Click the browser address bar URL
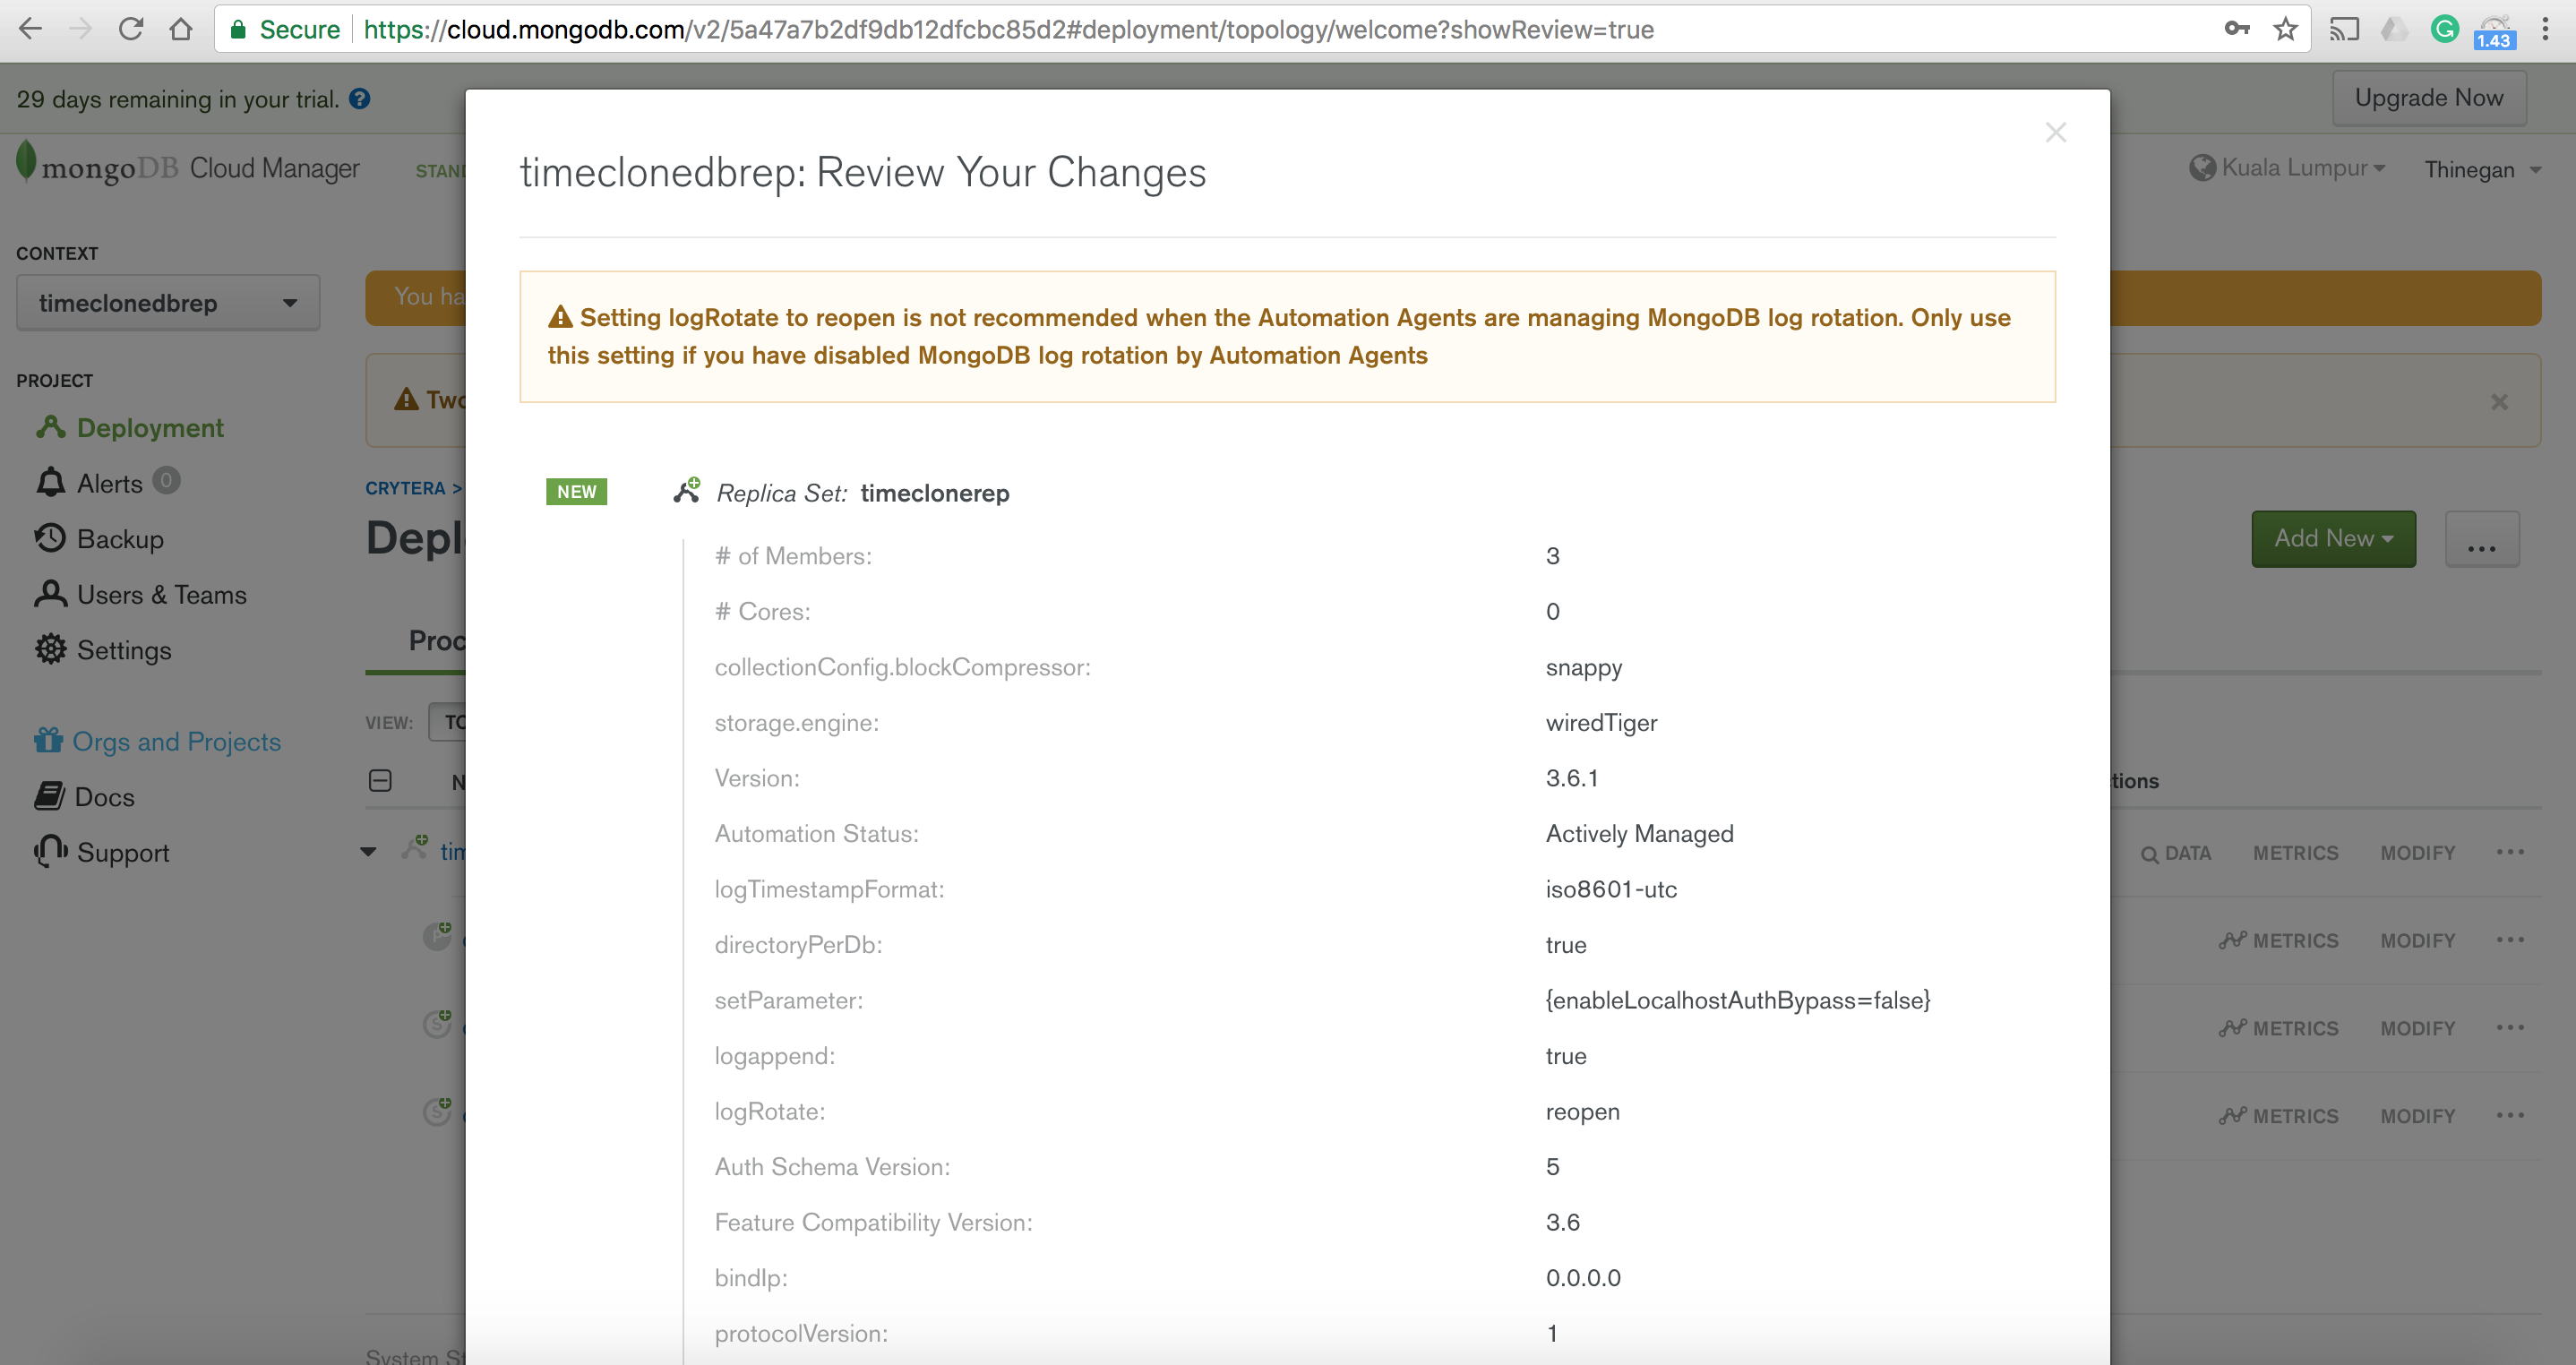Screen dimensions: 2576x1365 click(x=1000, y=30)
